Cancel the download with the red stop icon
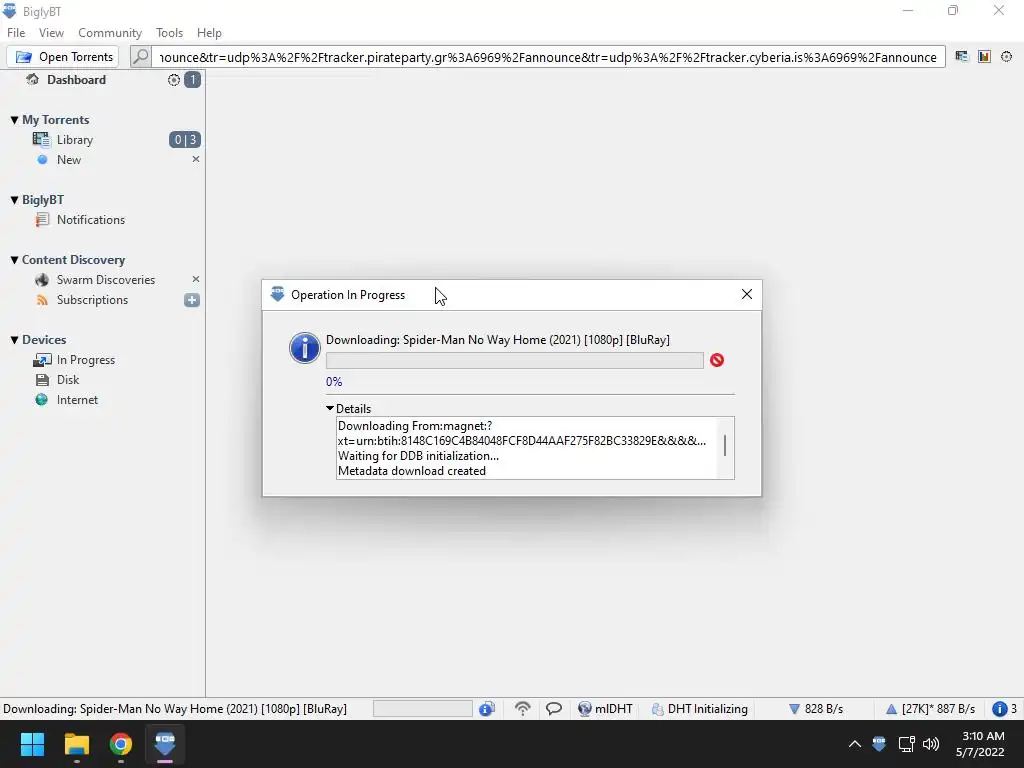This screenshot has width=1024, height=768. tap(717, 360)
